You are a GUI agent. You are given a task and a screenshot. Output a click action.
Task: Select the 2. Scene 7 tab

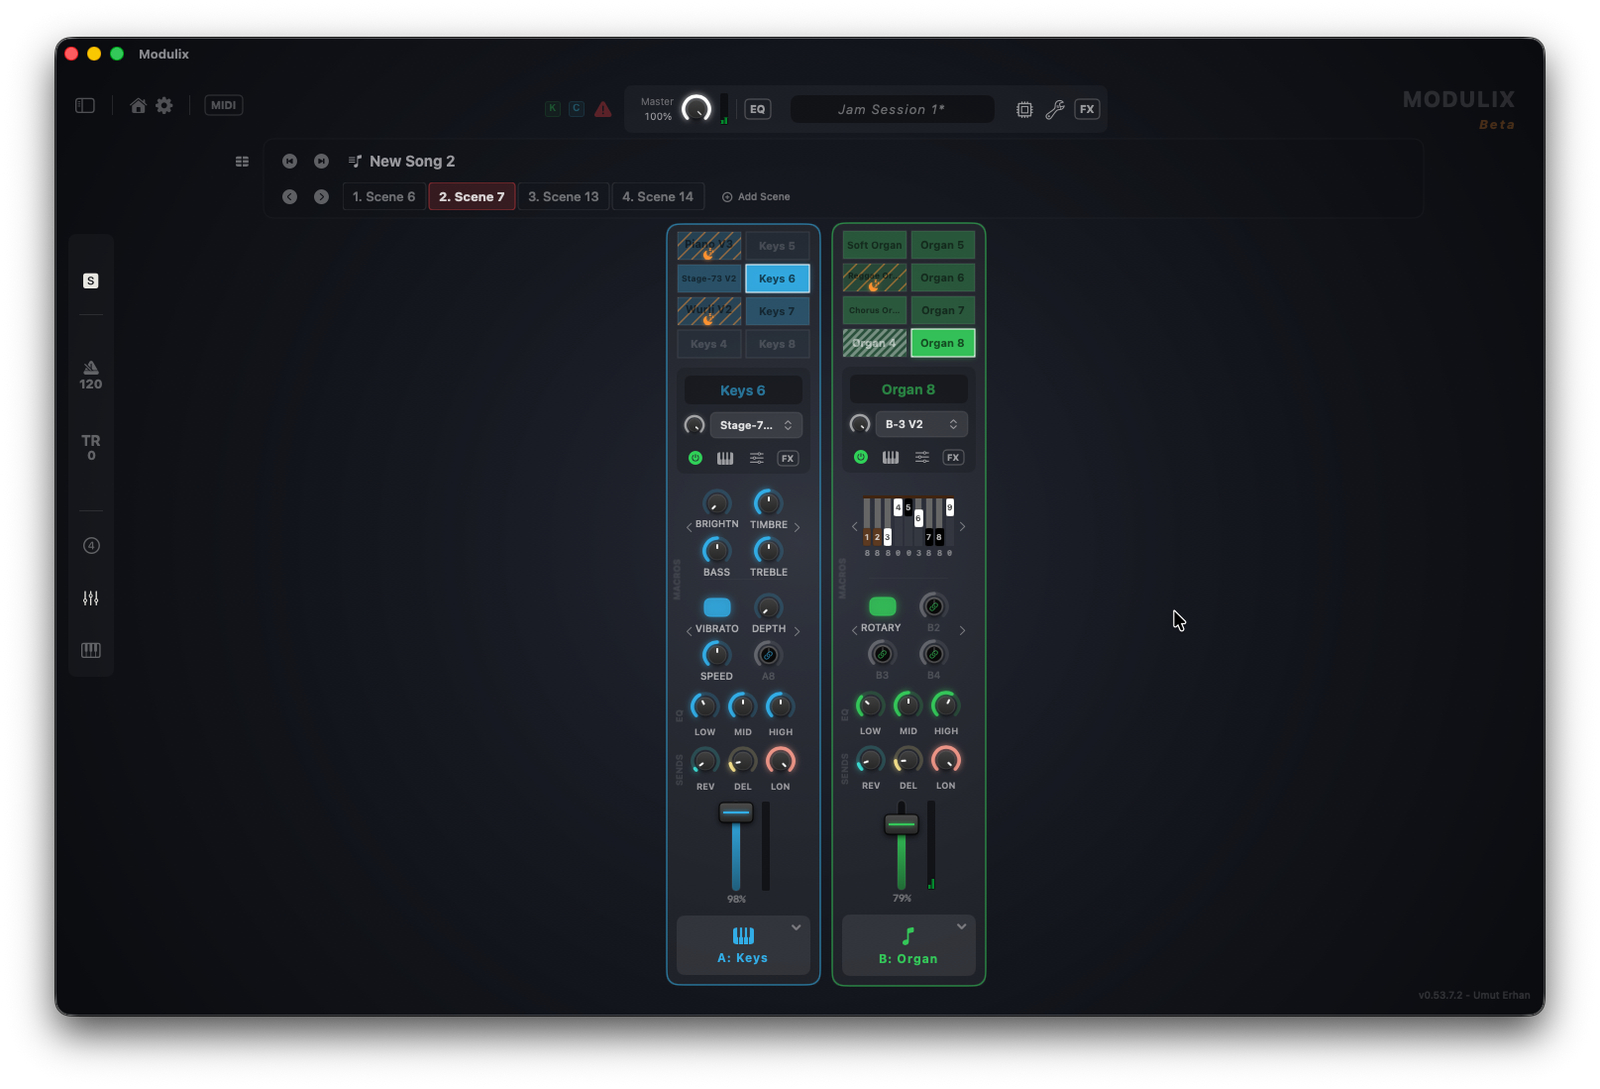(472, 197)
